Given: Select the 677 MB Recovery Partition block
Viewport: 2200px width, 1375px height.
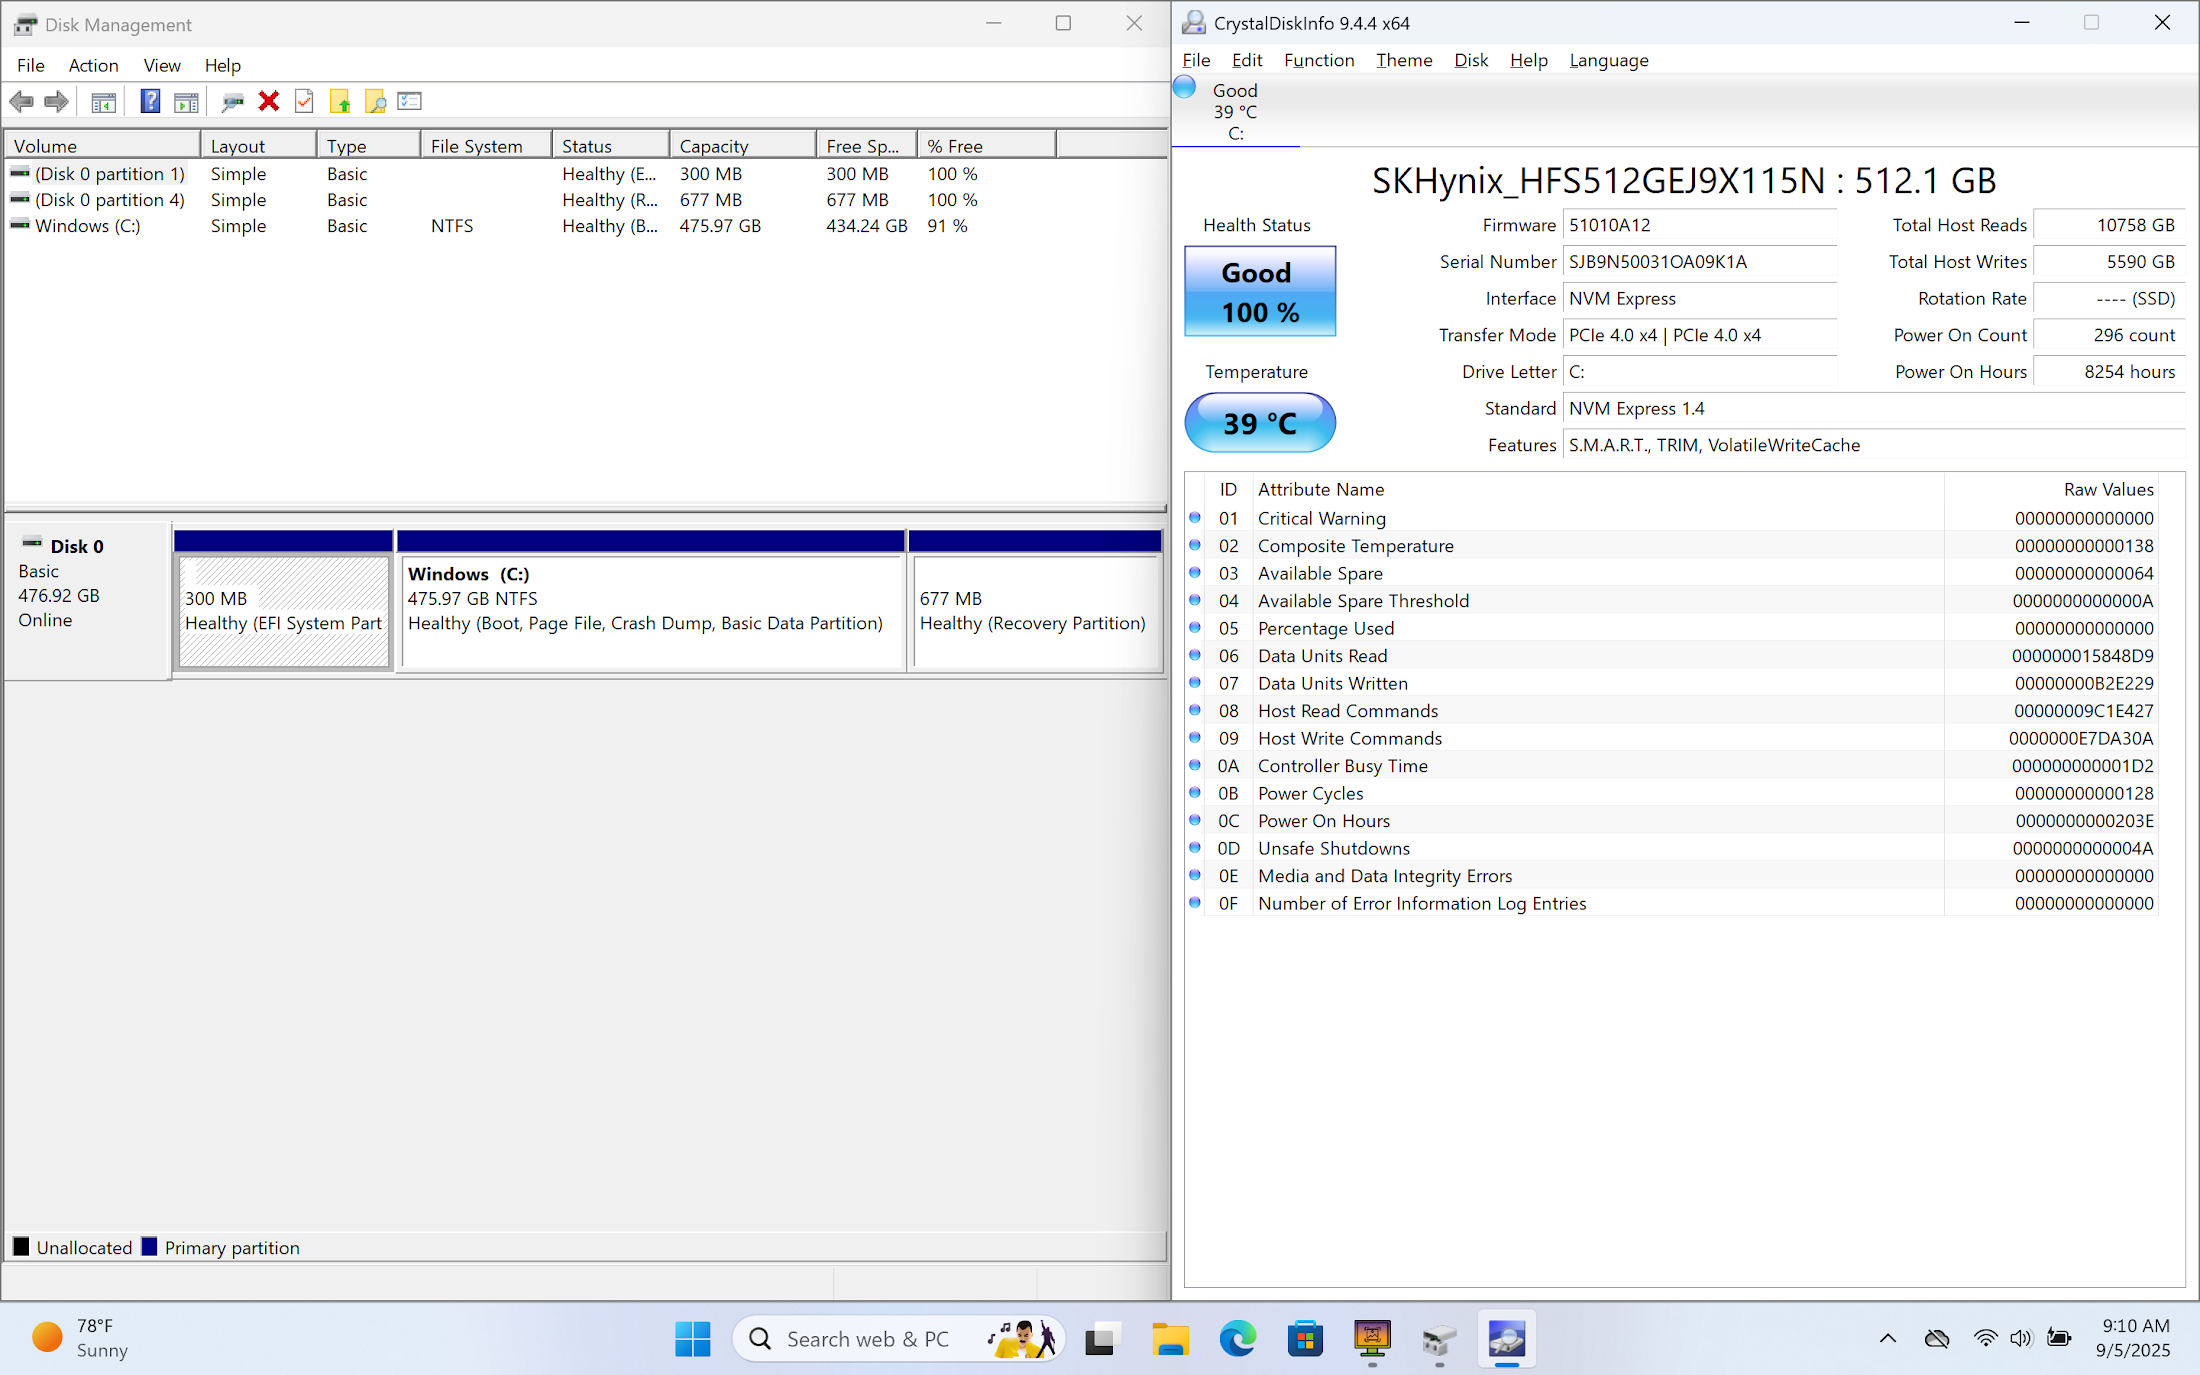Looking at the screenshot, I should [1036, 601].
